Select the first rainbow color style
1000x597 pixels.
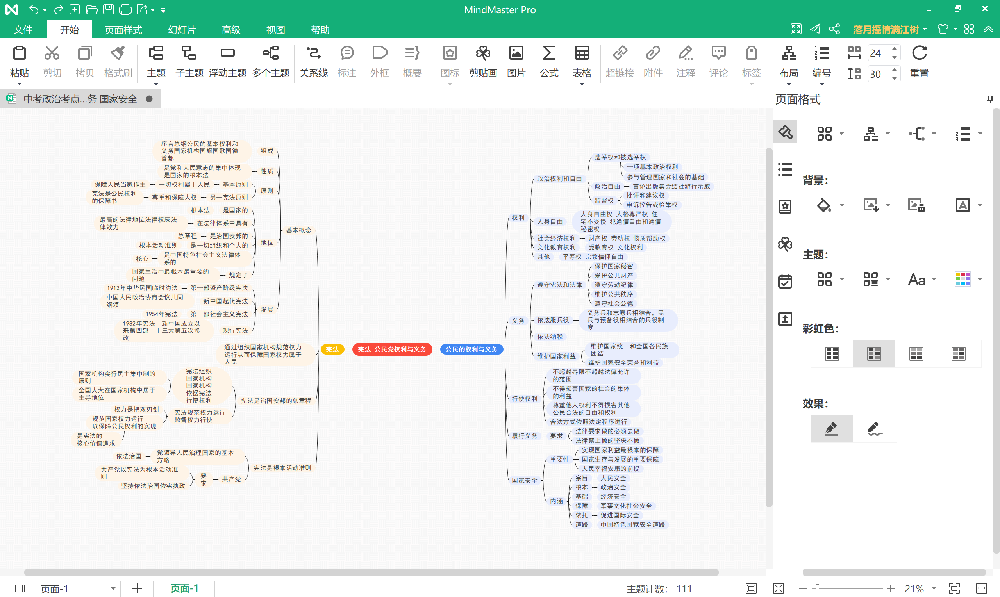[x=832, y=353]
